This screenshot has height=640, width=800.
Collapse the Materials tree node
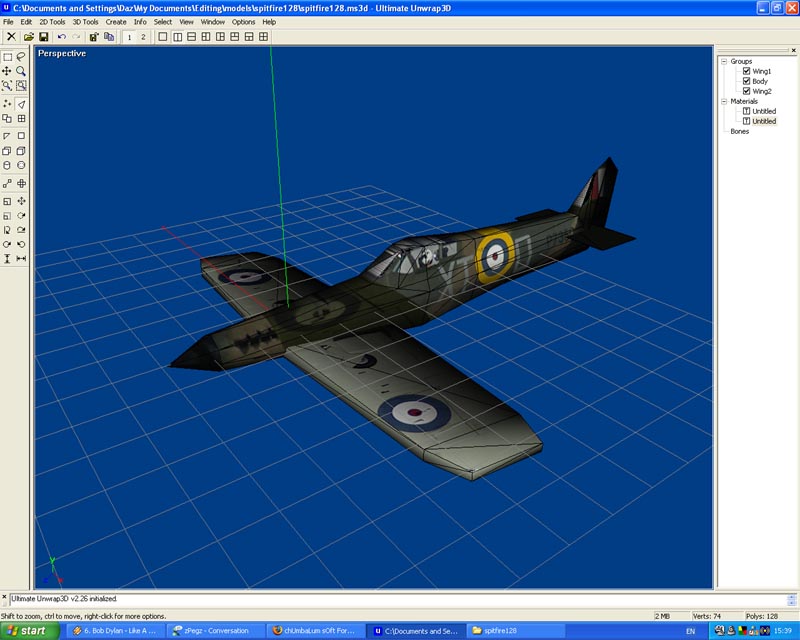[x=724, y=101]
